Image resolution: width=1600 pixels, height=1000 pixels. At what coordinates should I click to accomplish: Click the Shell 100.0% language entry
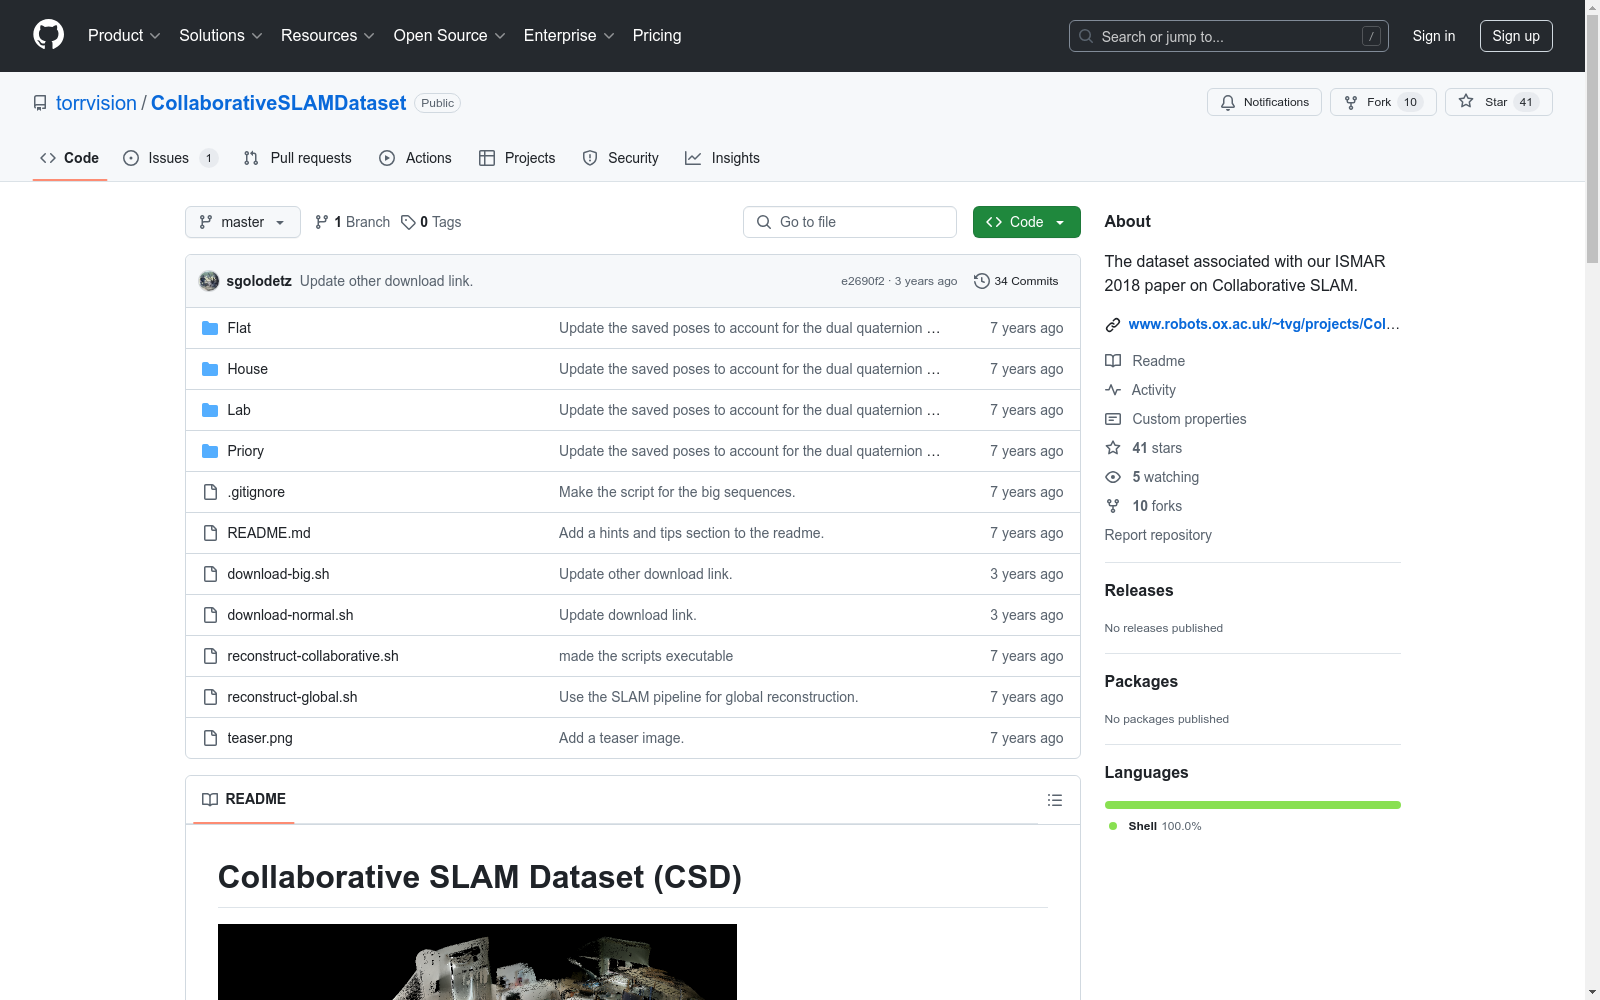point(1156,826)
